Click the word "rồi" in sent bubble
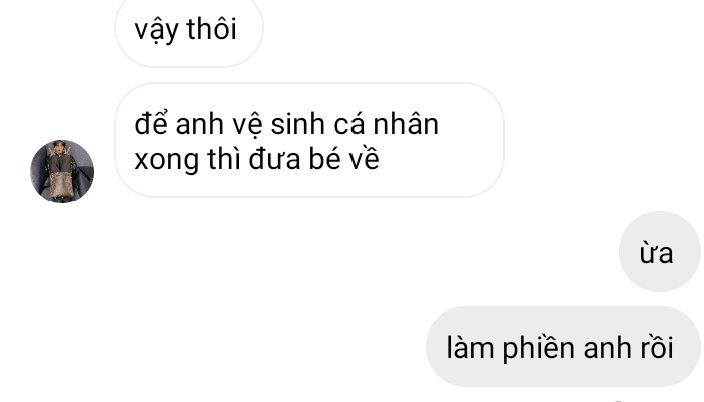 [656, 347]
